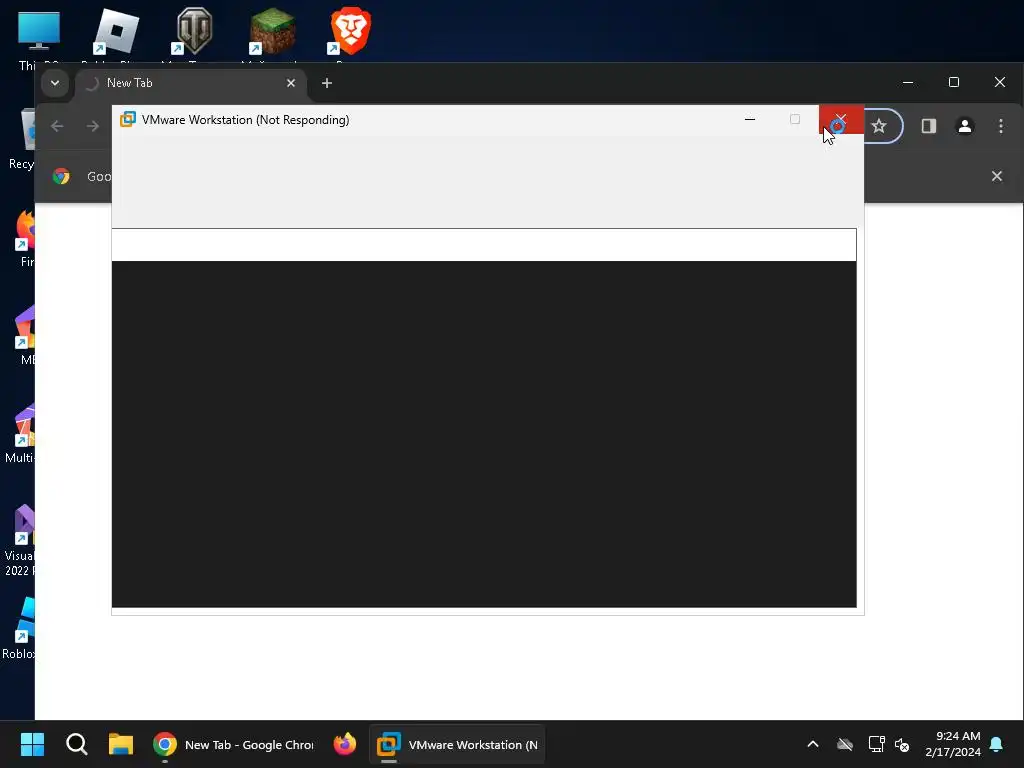
Task: Select the New Tab tab in Chrome
Action: (189, 83)
